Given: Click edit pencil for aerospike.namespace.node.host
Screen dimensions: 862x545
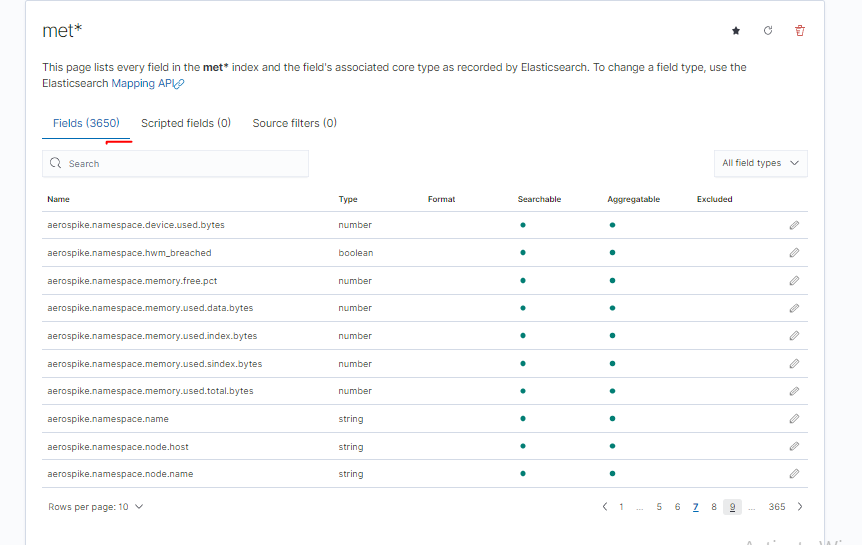Looking at the screenshot, I should 794,447.
